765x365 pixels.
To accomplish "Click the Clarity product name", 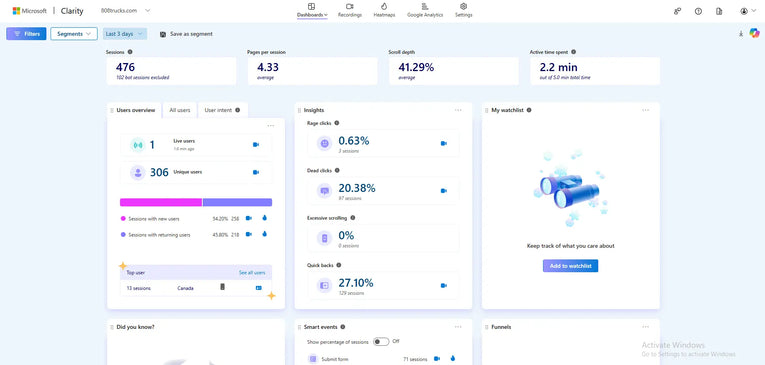I will (72, 11).
